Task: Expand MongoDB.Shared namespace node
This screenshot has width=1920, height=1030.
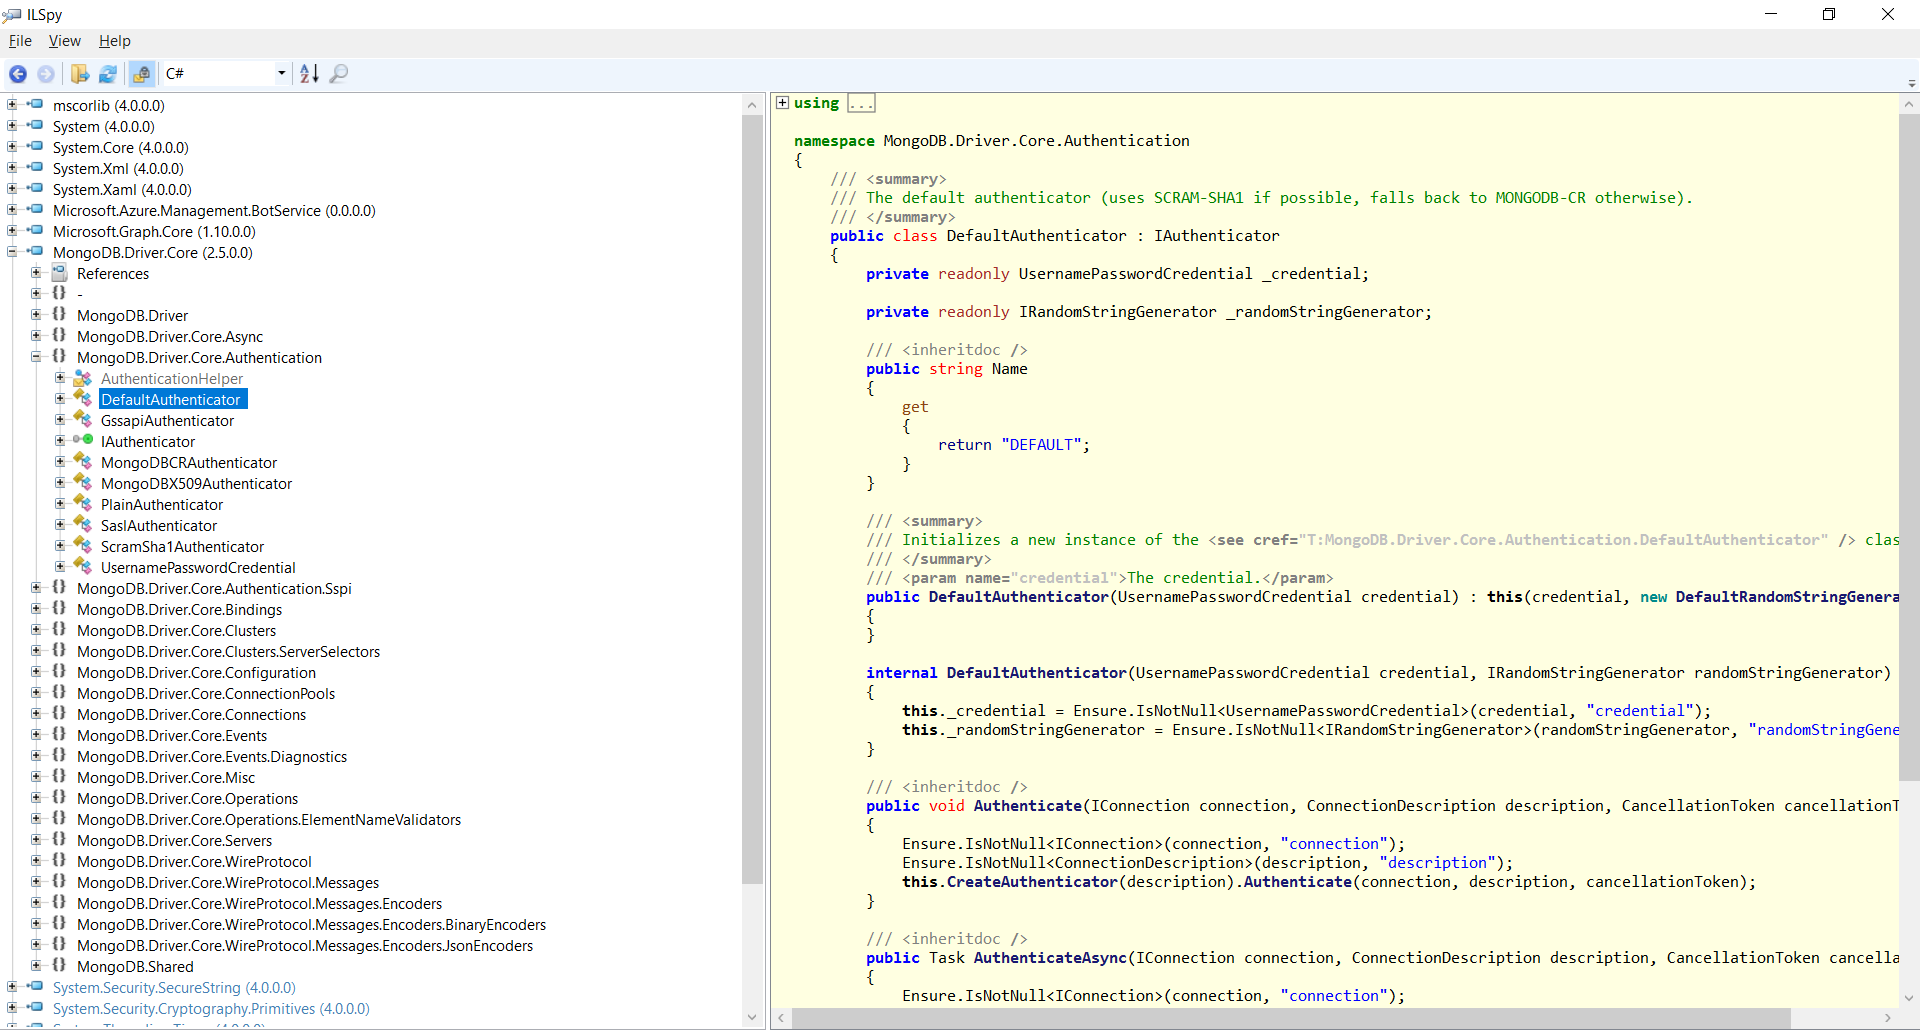Action: [x=36, y=966]
